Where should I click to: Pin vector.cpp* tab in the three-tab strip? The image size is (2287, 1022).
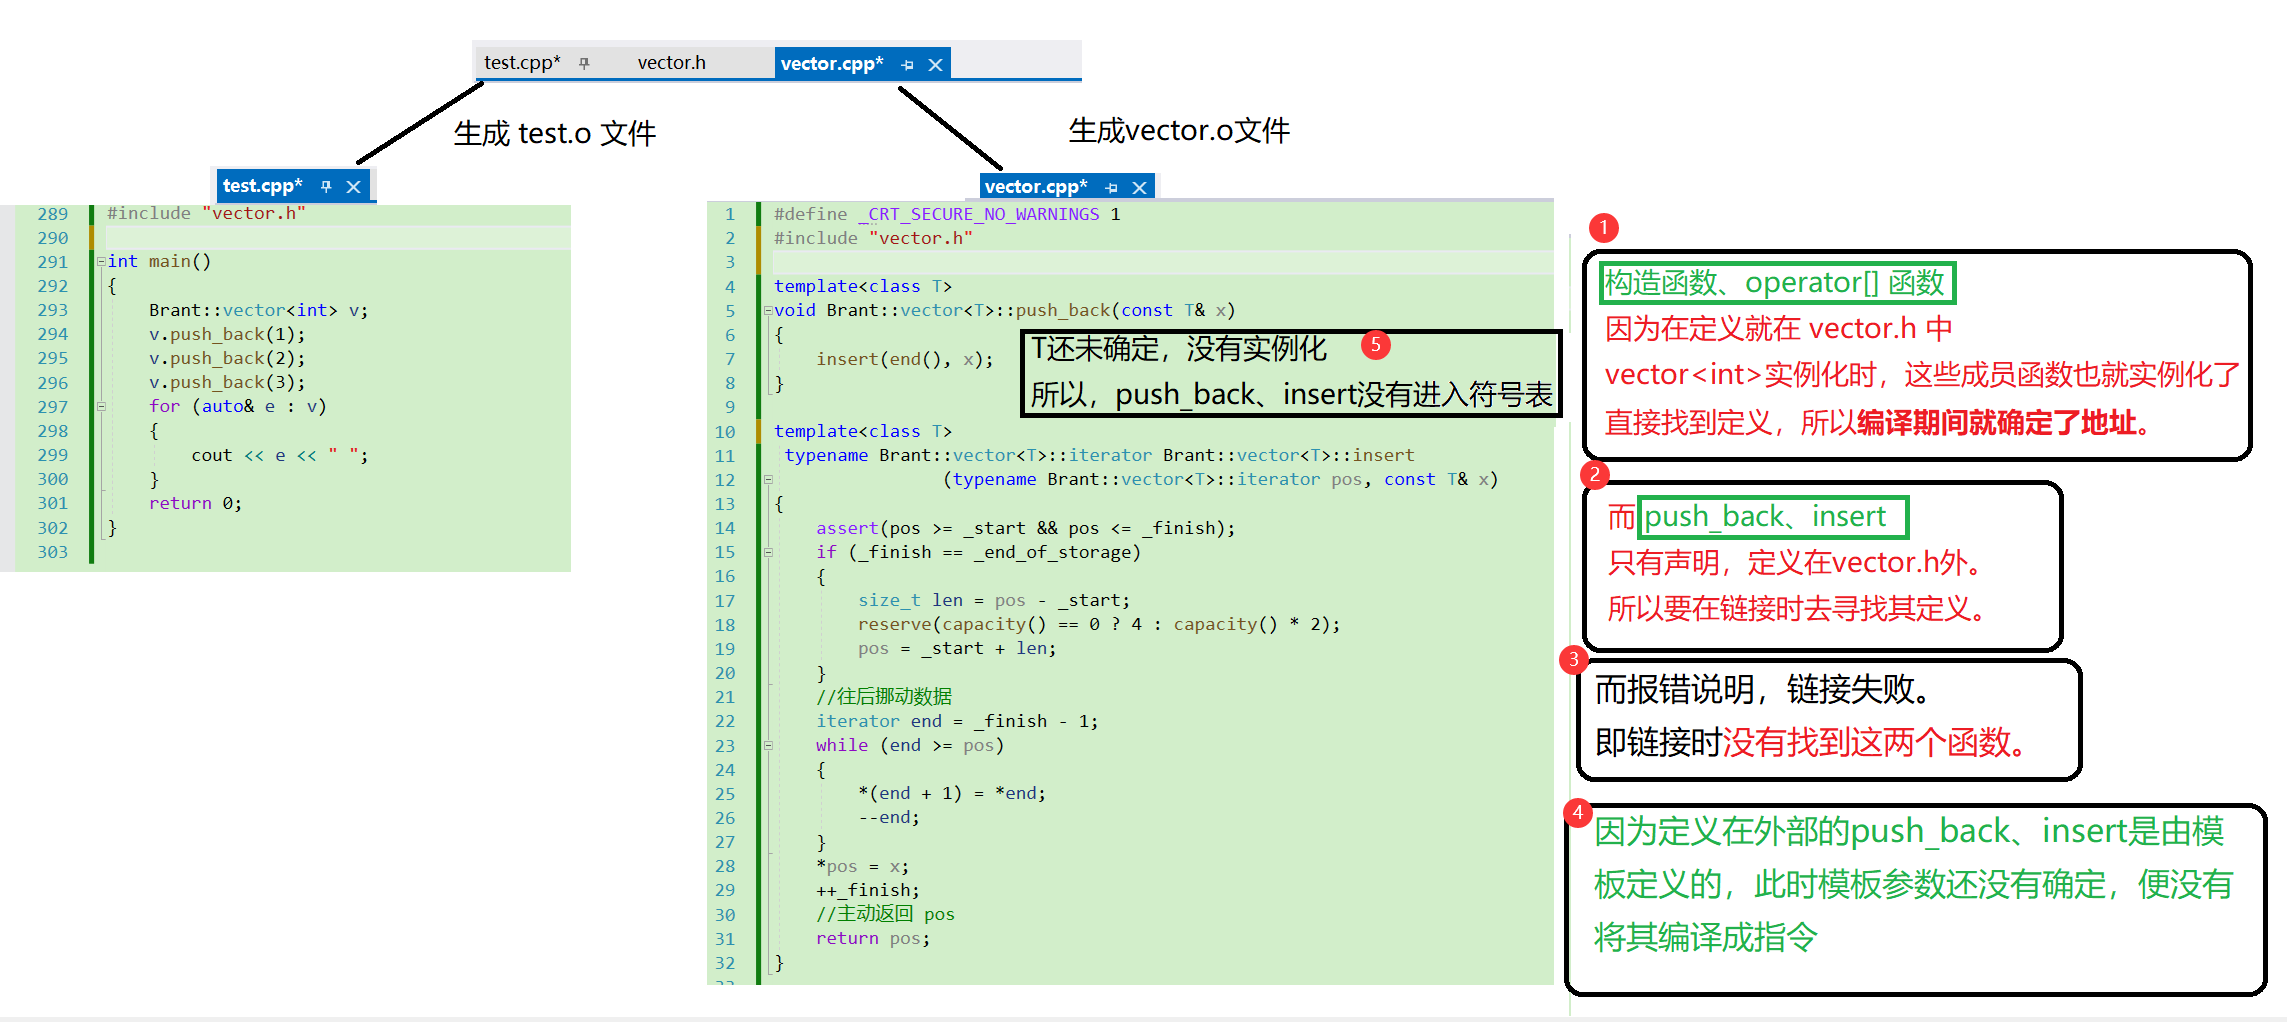907,65
